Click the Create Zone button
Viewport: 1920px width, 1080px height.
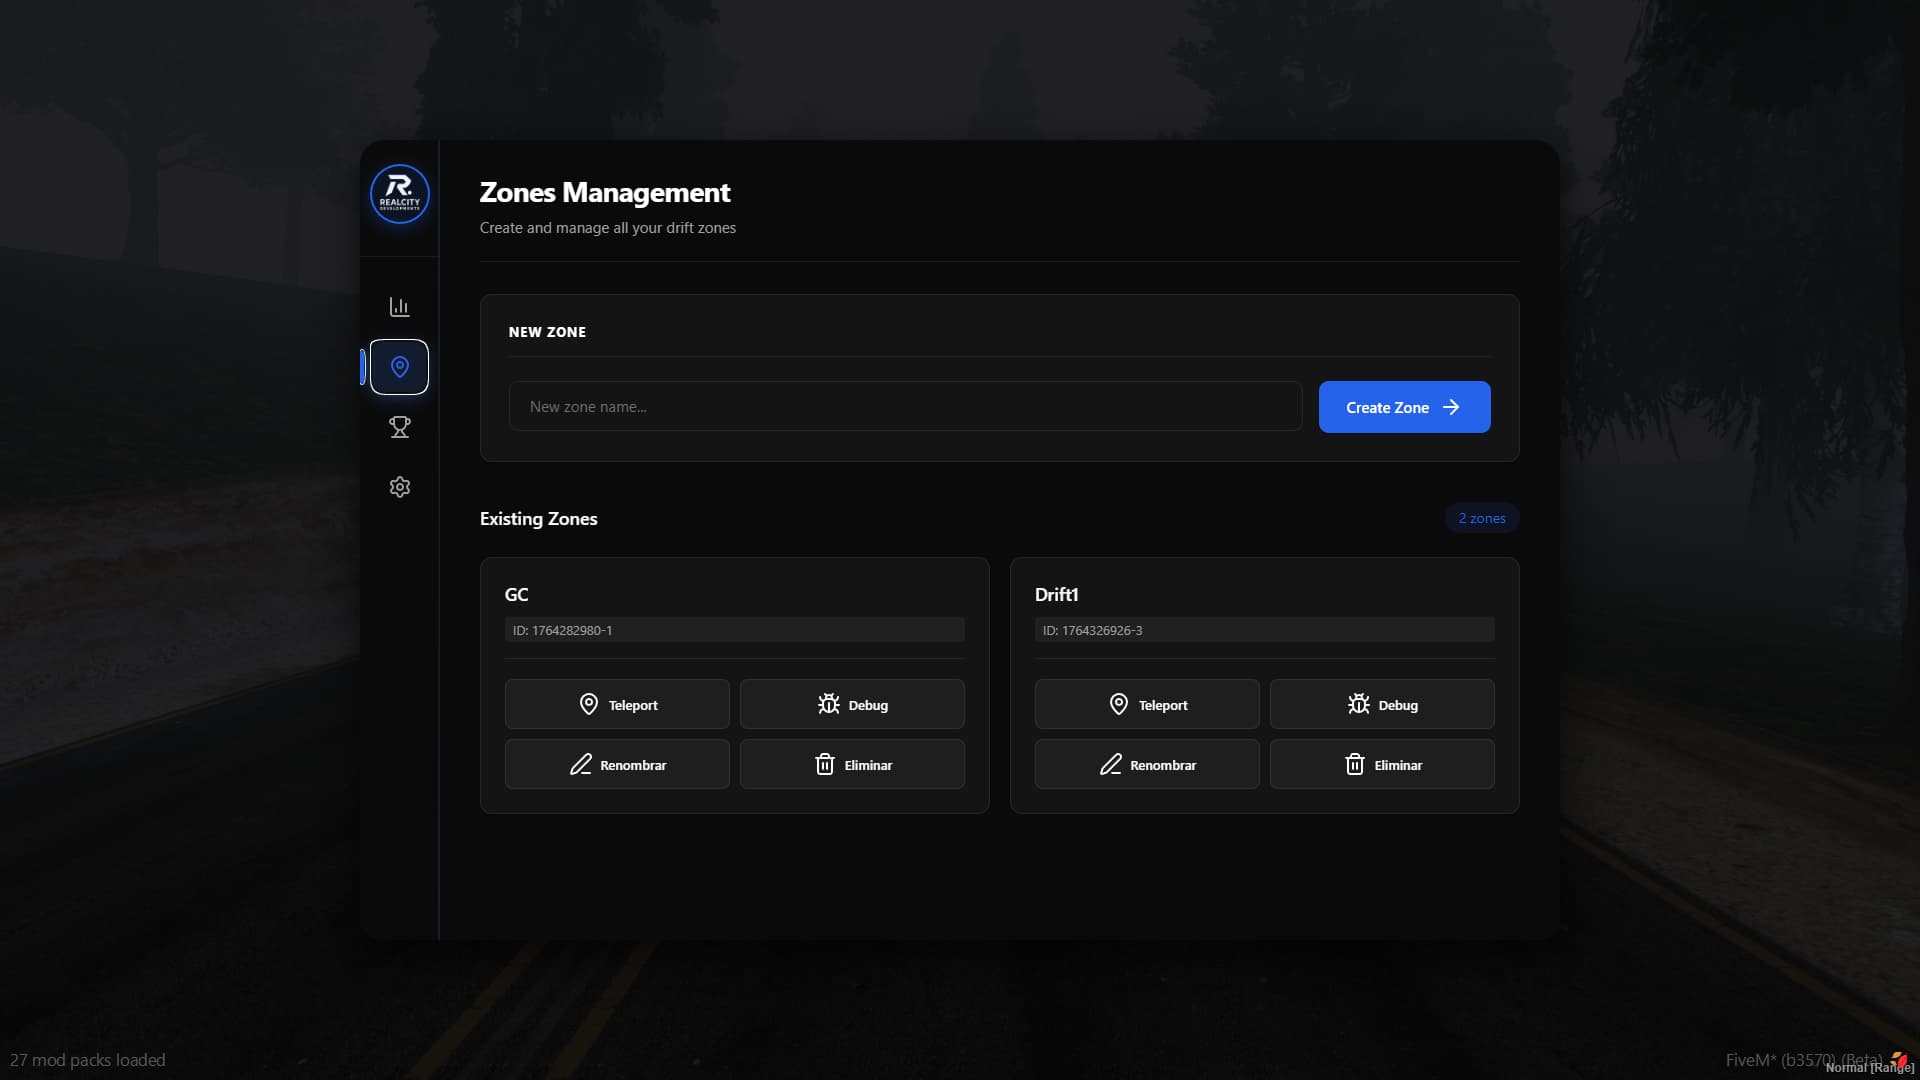pos(1404,407)
